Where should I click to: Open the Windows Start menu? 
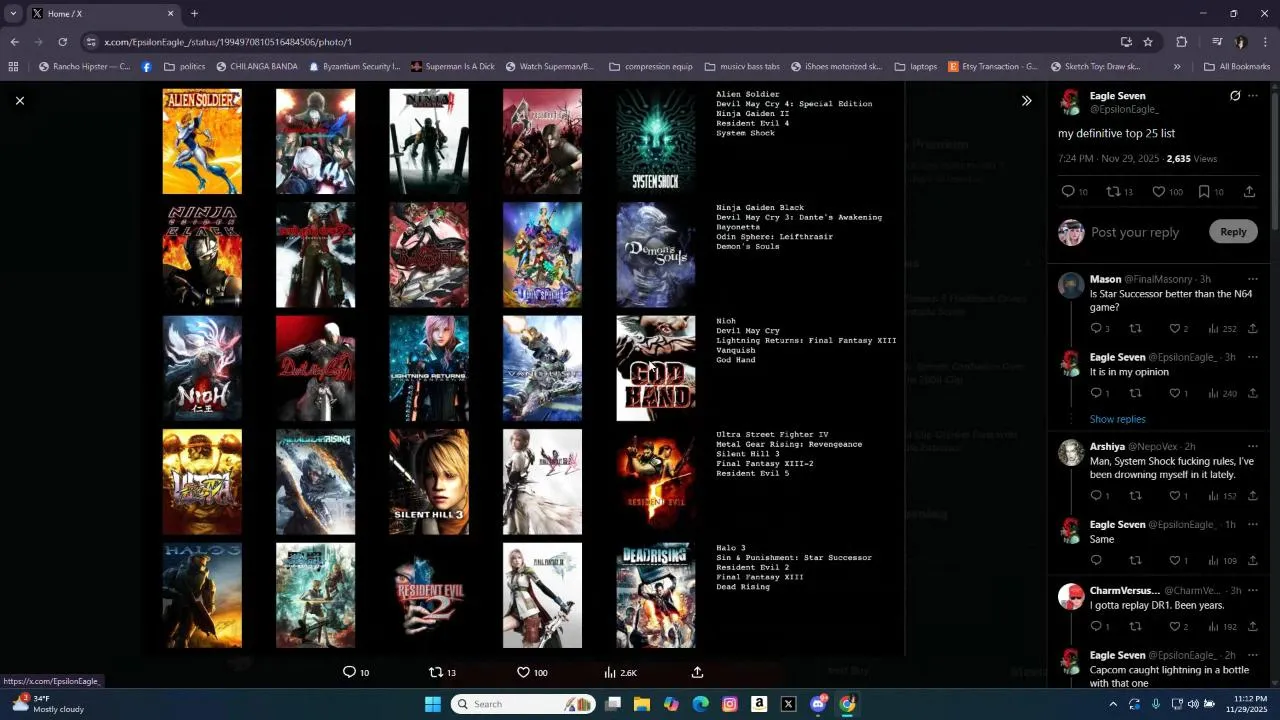click(432, 704)
